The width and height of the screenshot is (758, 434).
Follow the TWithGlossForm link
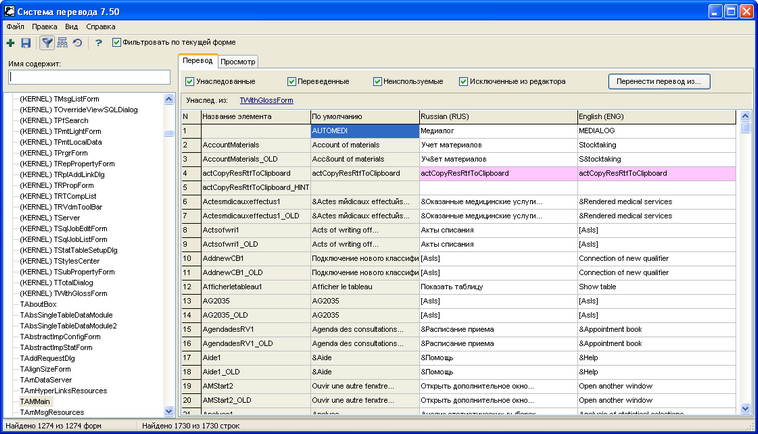click(x=266, y=101)
